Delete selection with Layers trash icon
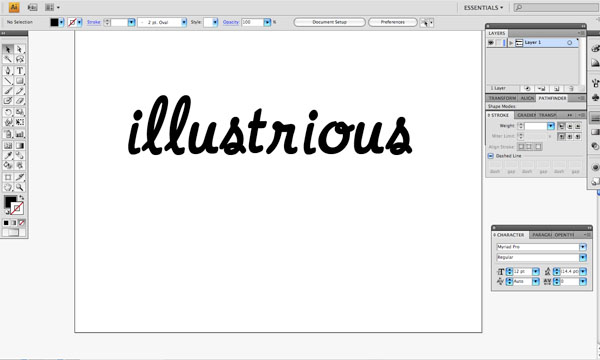The image size is (600, 360). tap(571, 89)
